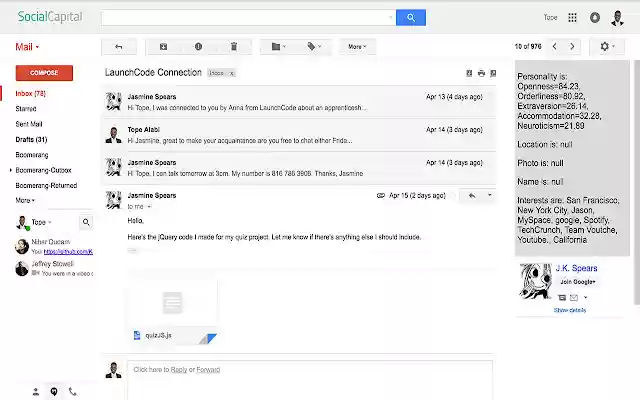Click the Forward link

[x=208, y=370]
